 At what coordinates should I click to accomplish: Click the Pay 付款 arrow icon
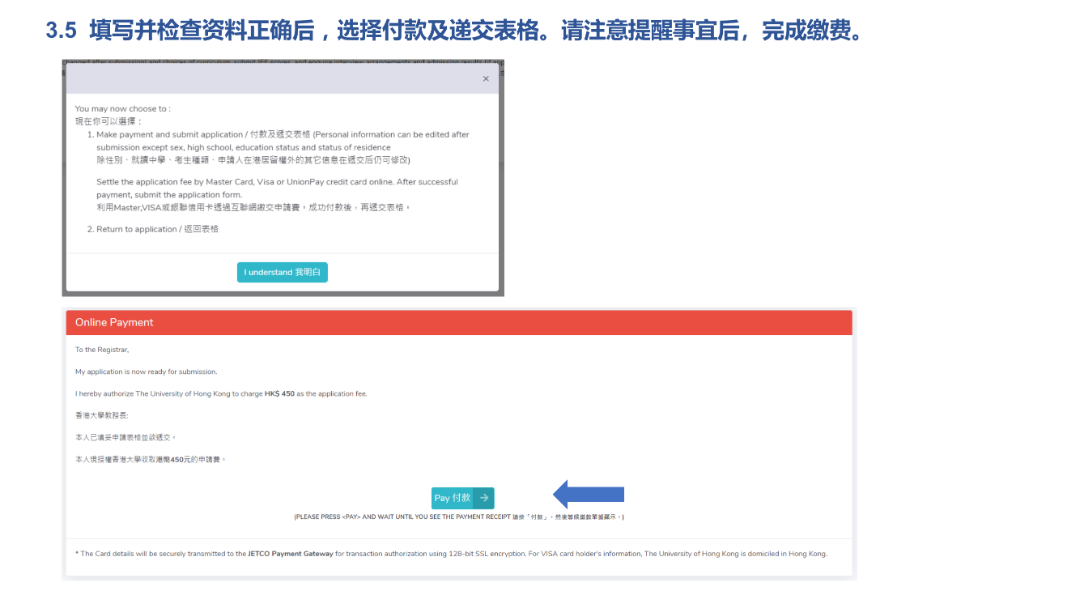484,497
